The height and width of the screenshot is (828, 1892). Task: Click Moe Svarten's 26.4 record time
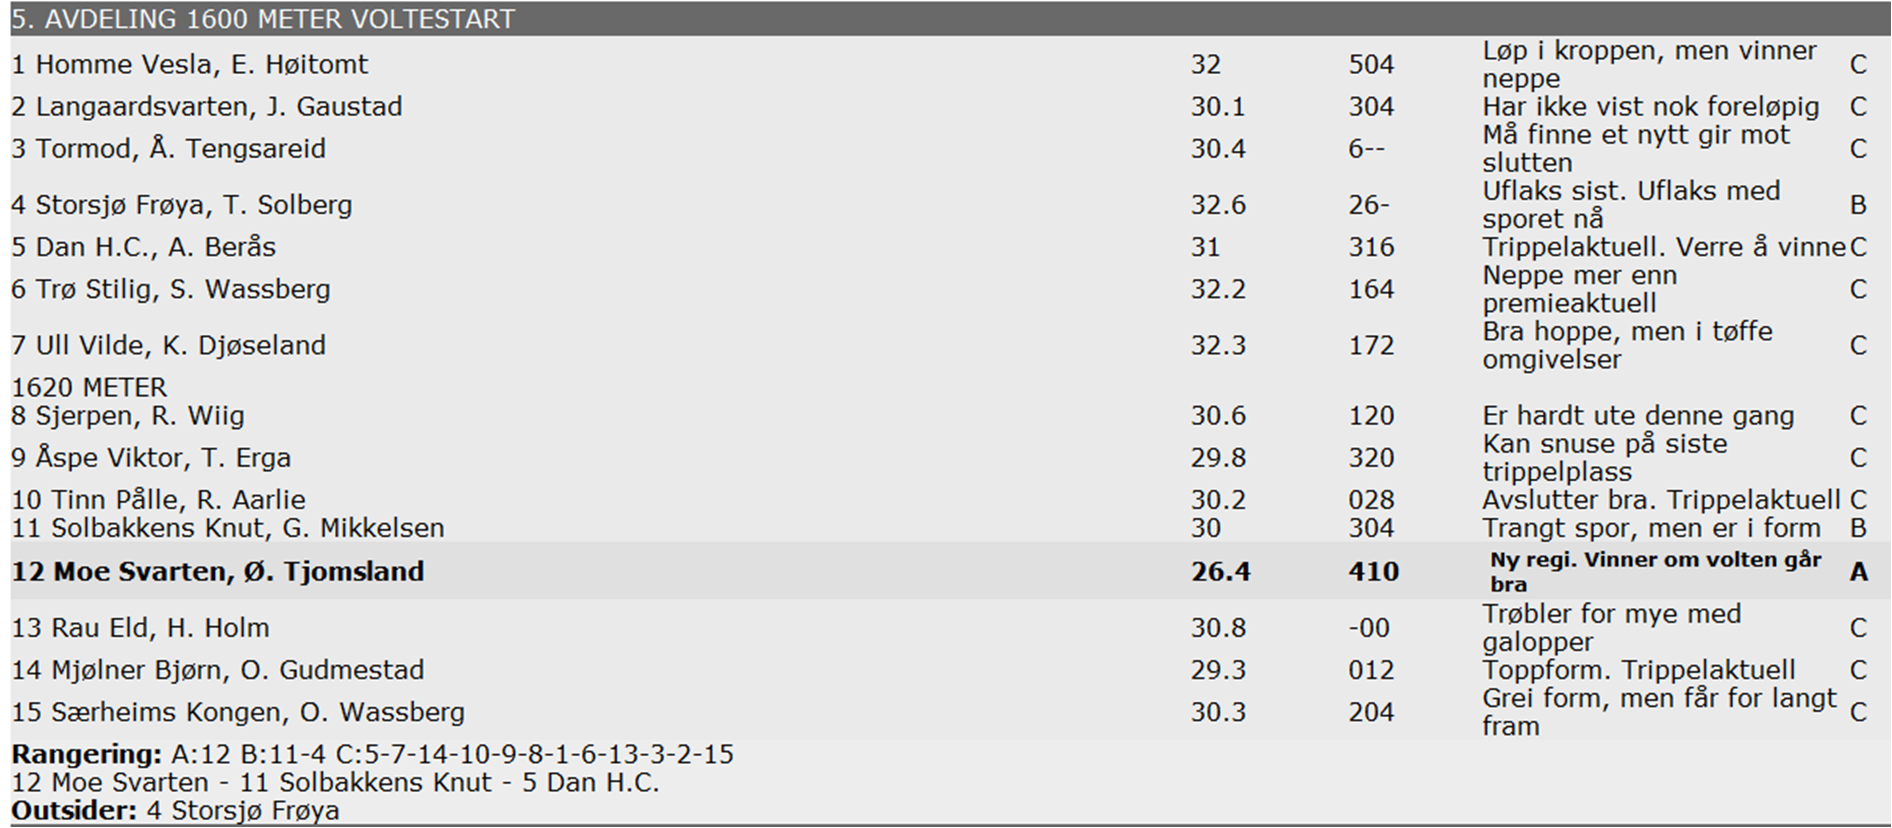(1220, 571)
